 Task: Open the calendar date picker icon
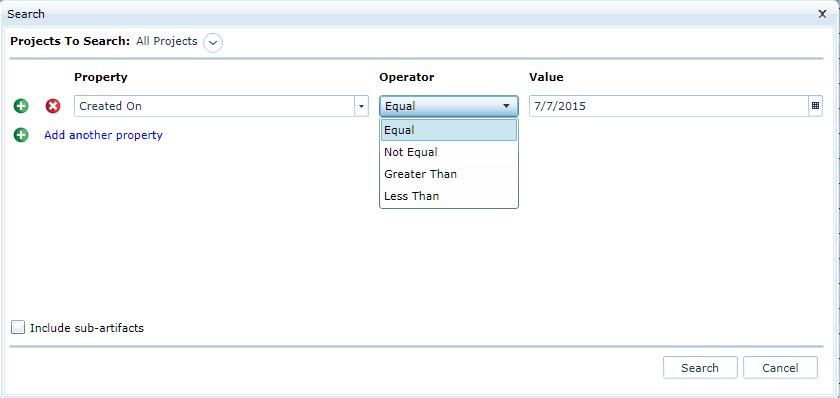[x=815, y=106]
